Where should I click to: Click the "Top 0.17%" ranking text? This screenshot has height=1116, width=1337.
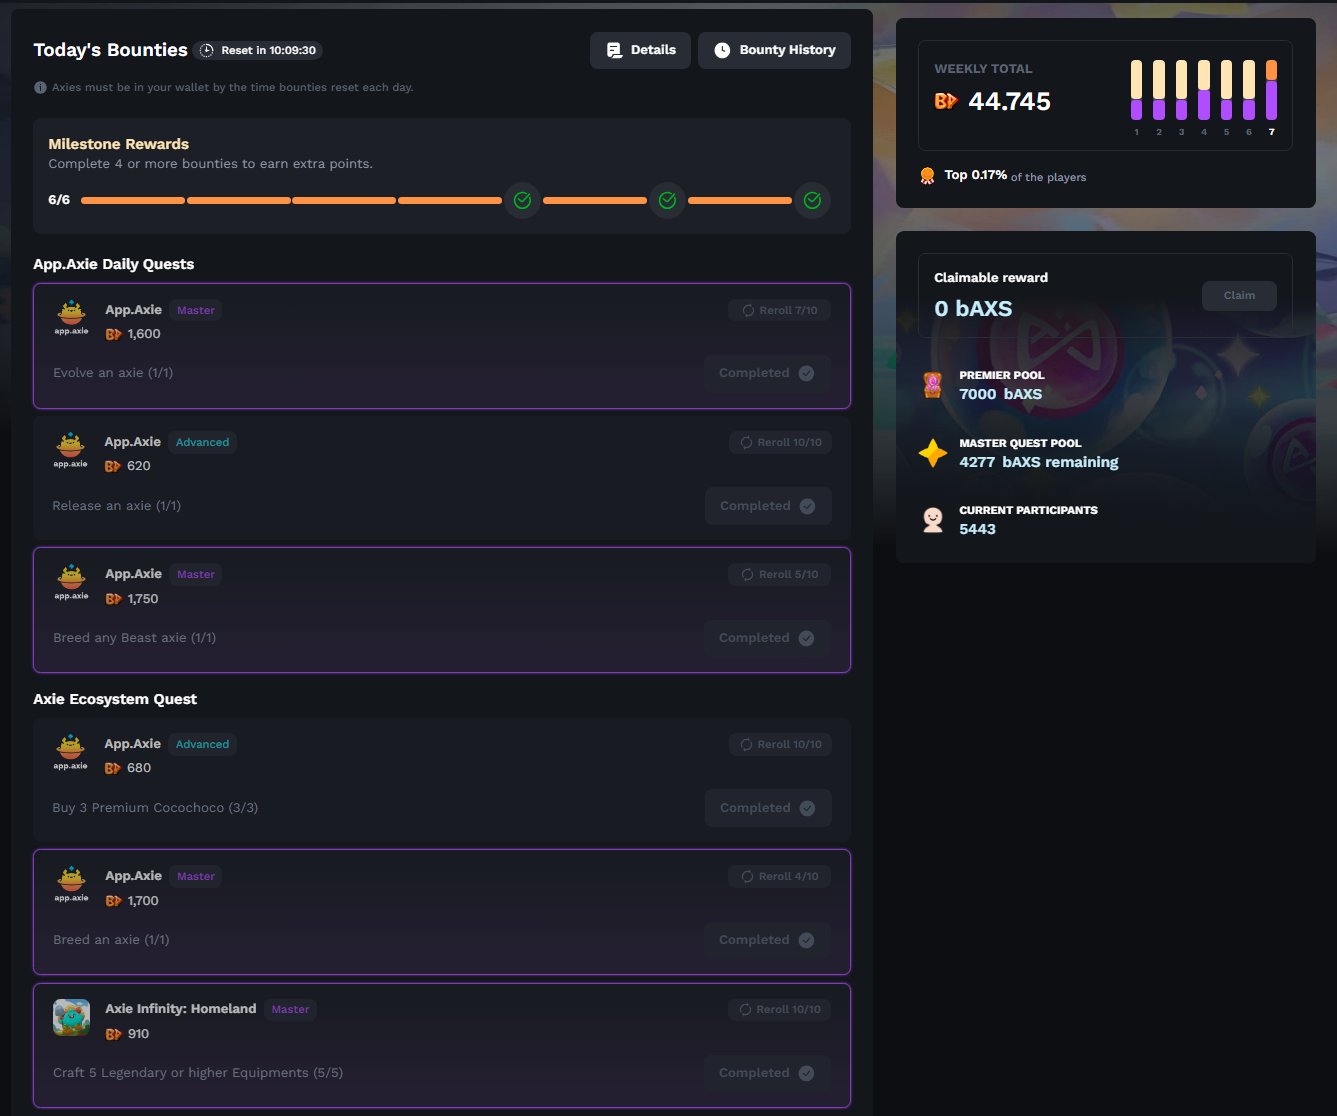click(x=976, y=175)
